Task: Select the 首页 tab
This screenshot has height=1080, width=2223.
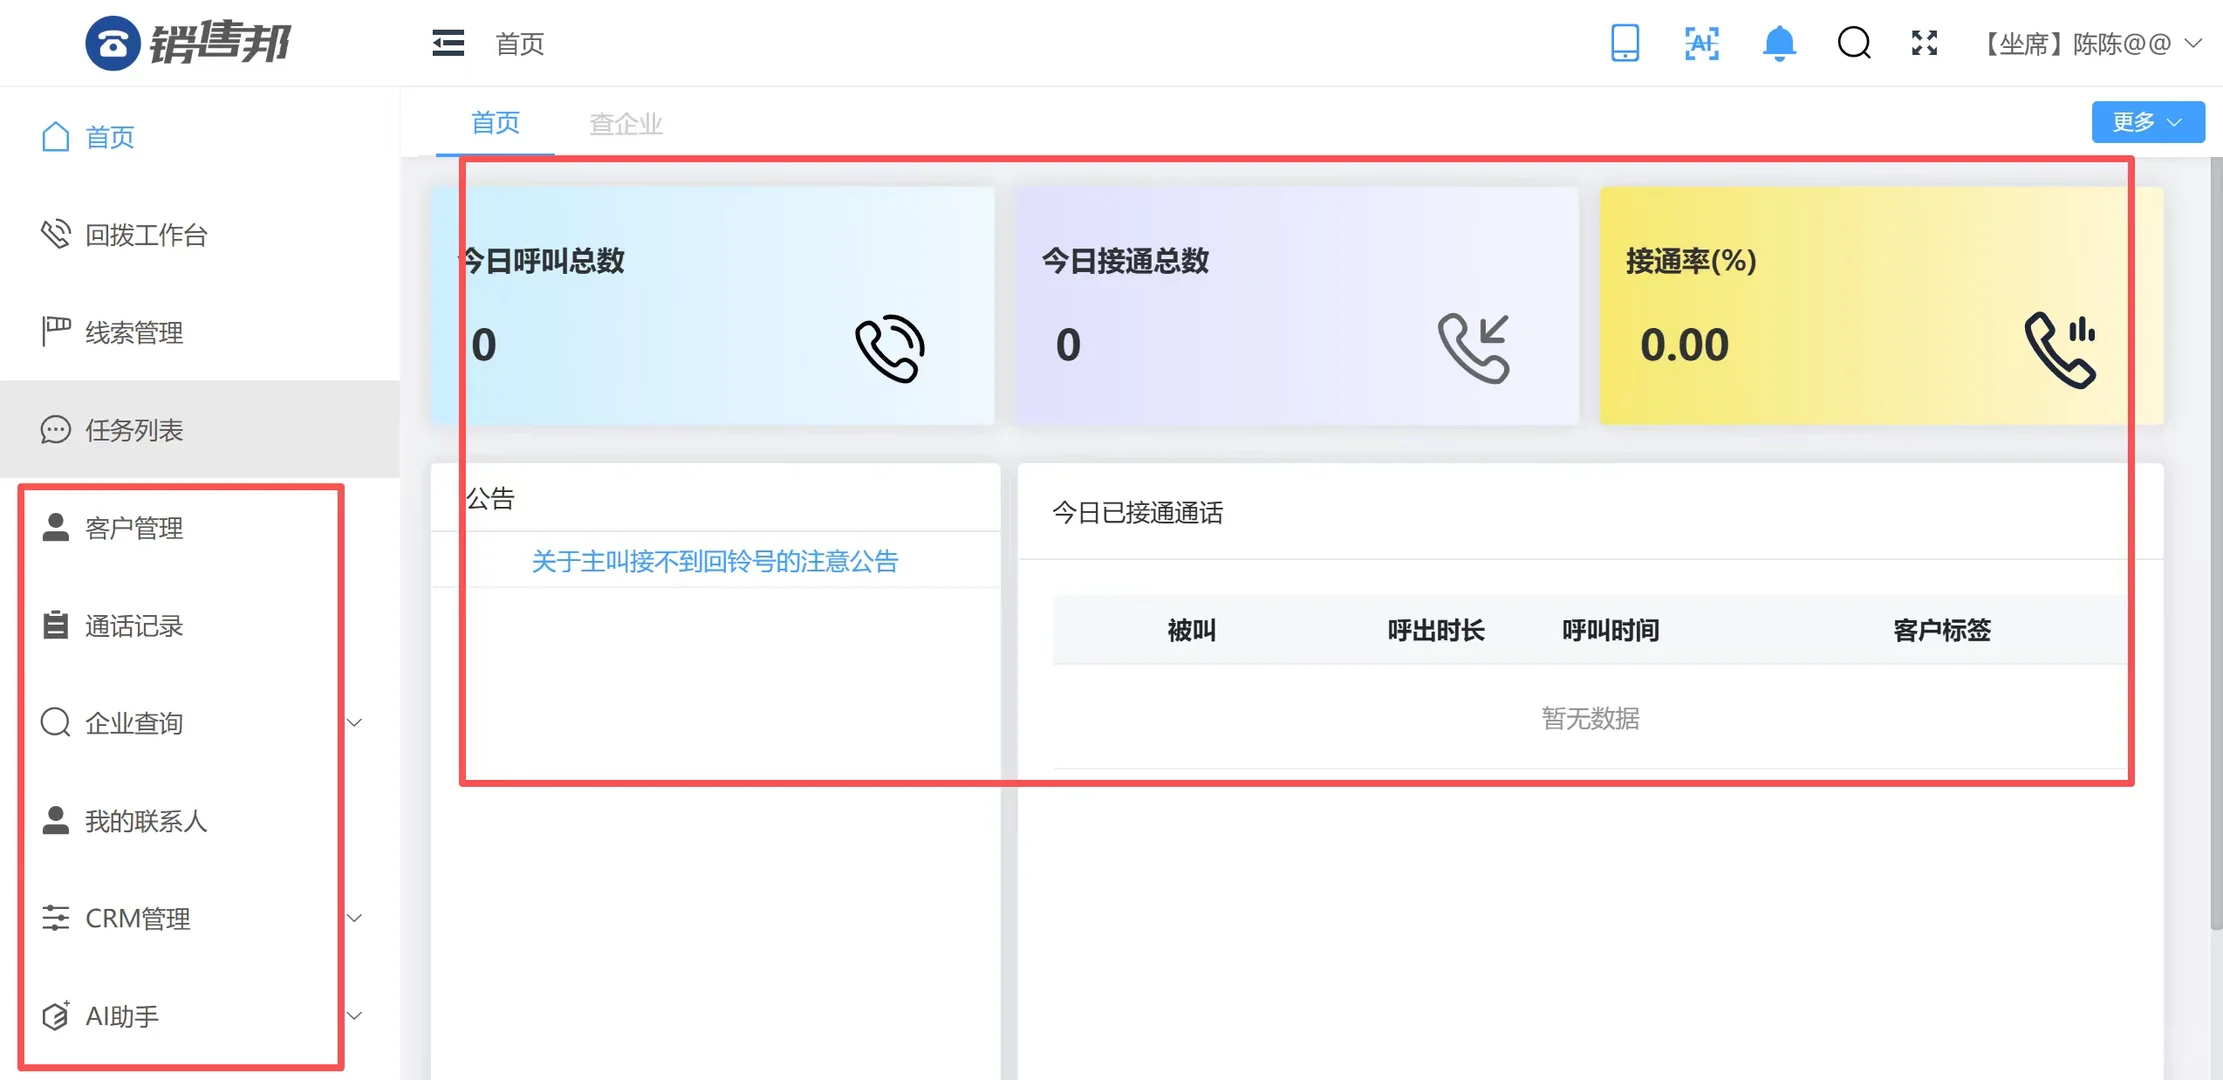Action: [494, 123]
